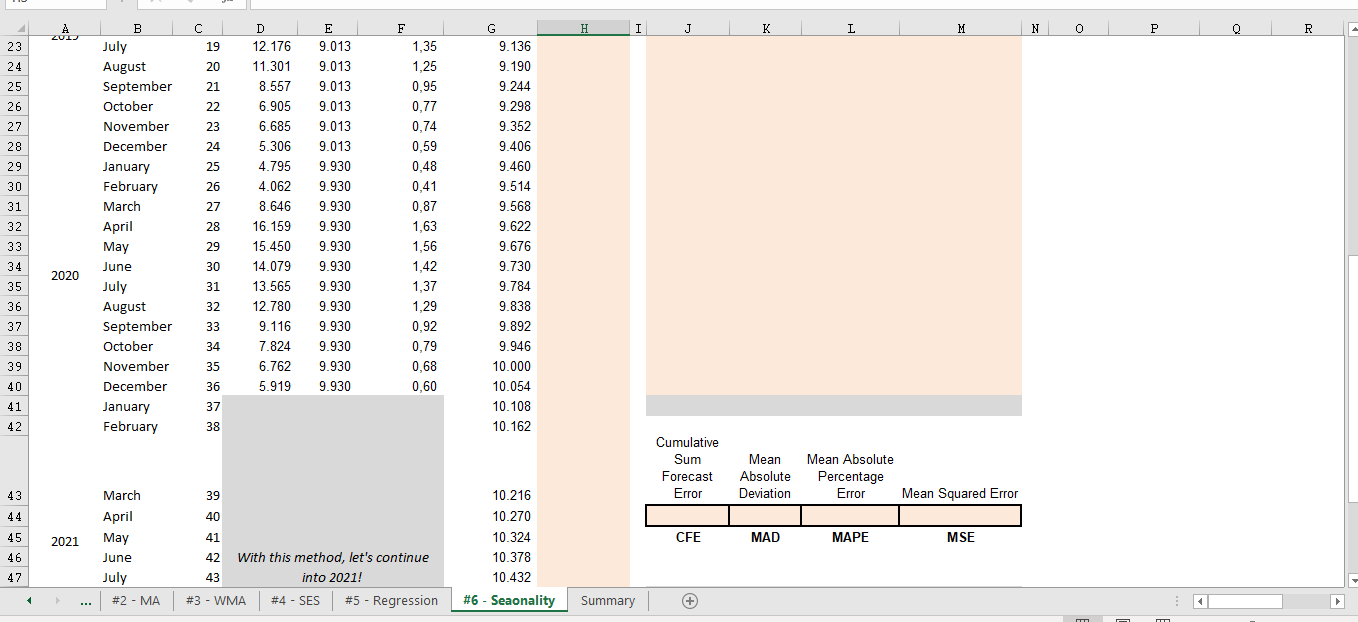Select column H header
The width and height of the screenshot is (1358, 622).
click(584, 29)
